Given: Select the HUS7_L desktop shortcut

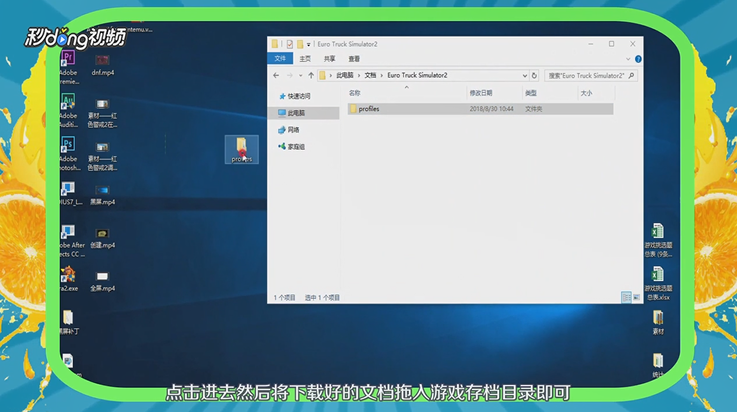Looking at the screenshot, I should [71, 194].
